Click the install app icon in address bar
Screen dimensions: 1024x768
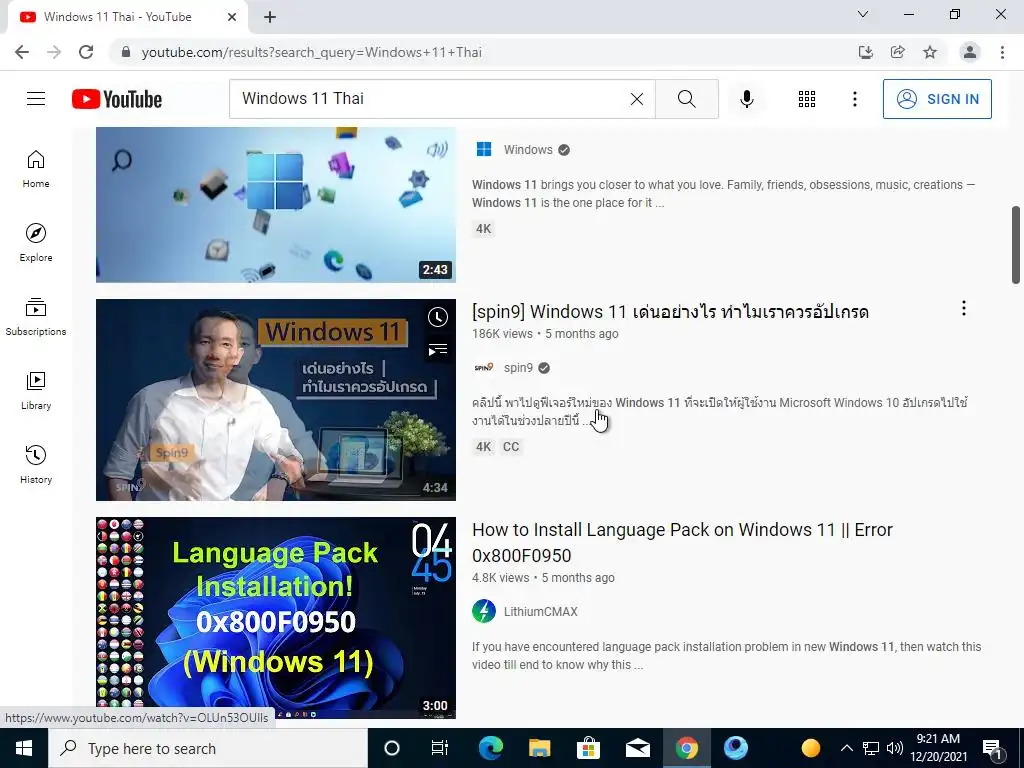865,52
